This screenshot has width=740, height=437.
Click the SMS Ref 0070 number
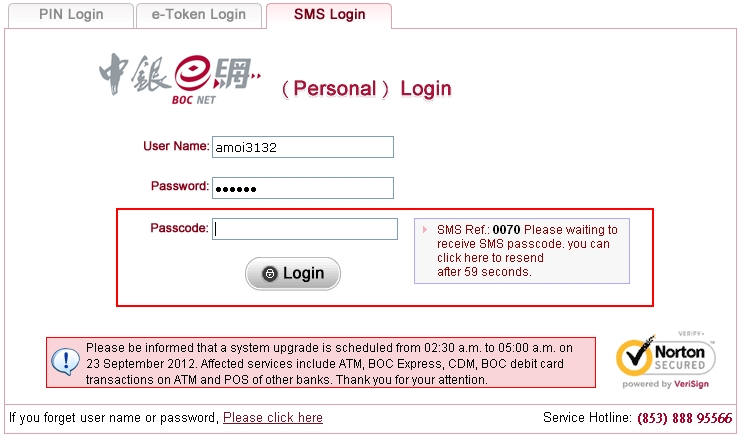pyautogui.click(x=506, y=230)
